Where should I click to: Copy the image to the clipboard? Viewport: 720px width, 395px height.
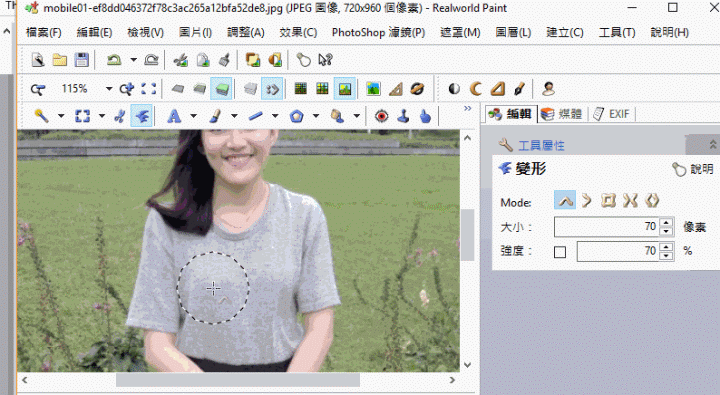click(x=202, y=60)
